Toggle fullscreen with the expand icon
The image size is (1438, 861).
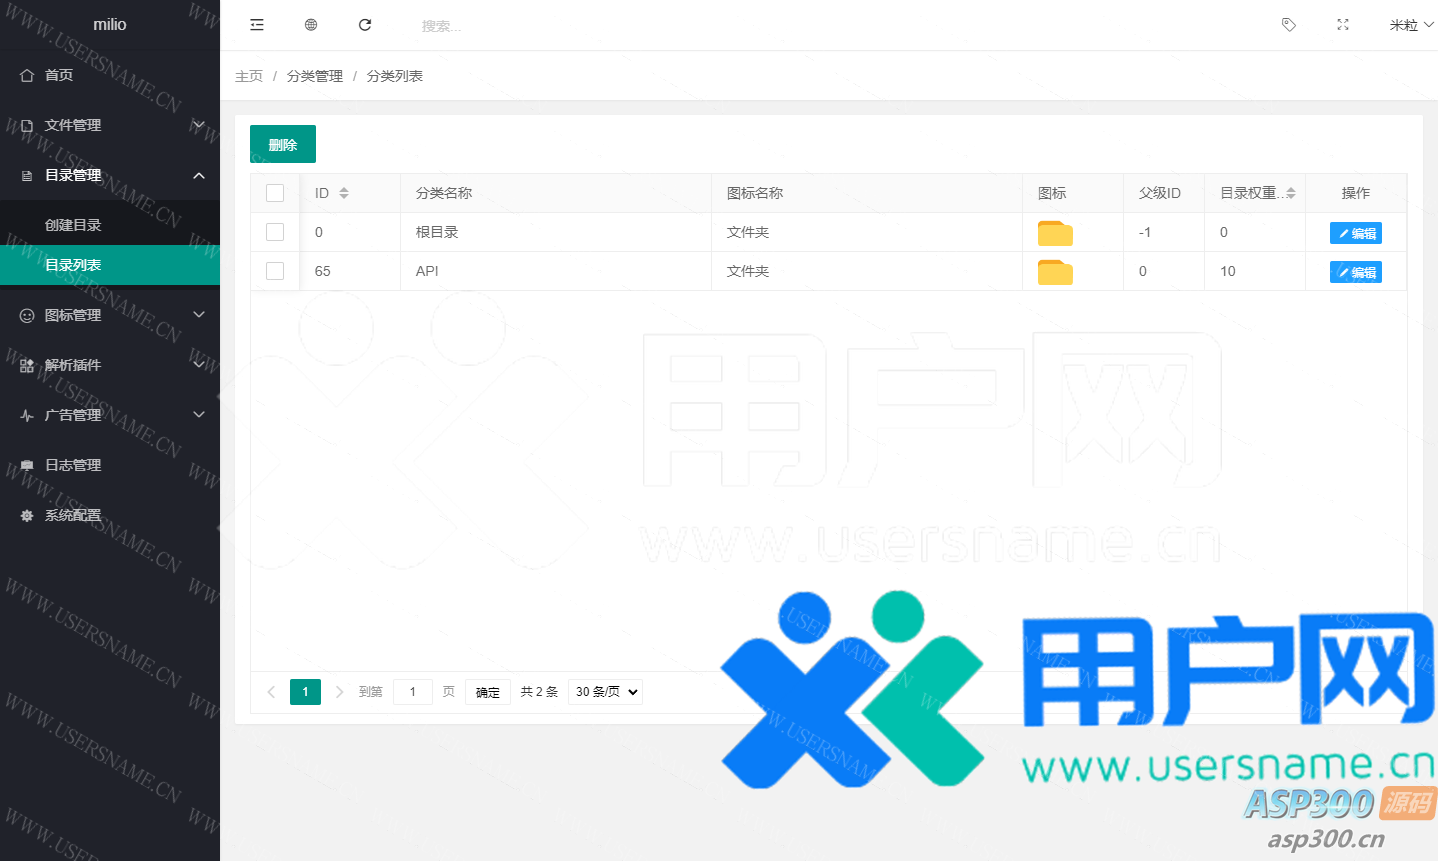pyautogui.click(x=1343, y=25)
